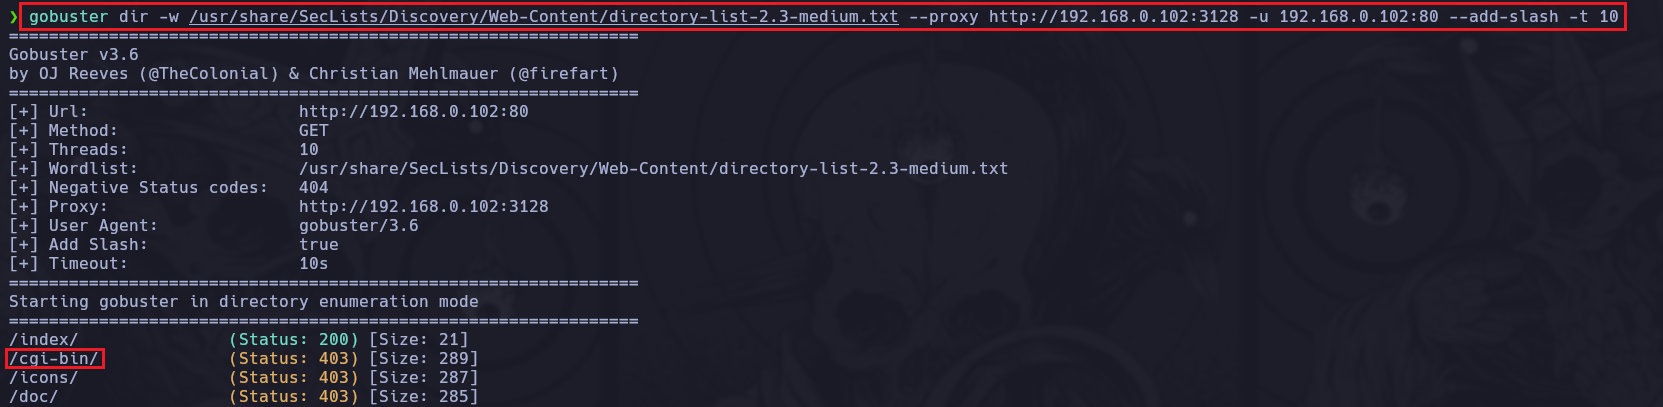Click the Negative Status codes 404 value
Viewport: 1663px width, 407px height.
(313, 188)
